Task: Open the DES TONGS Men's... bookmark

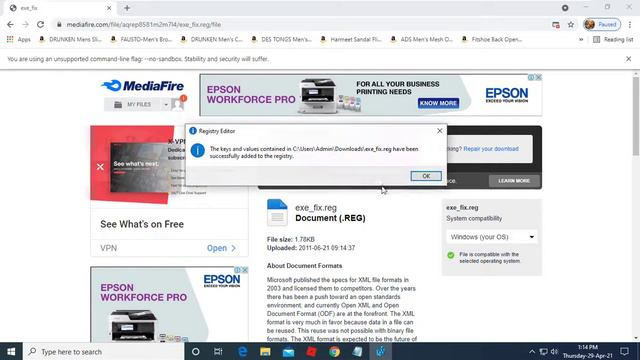Action: click(x=282, y=40)
